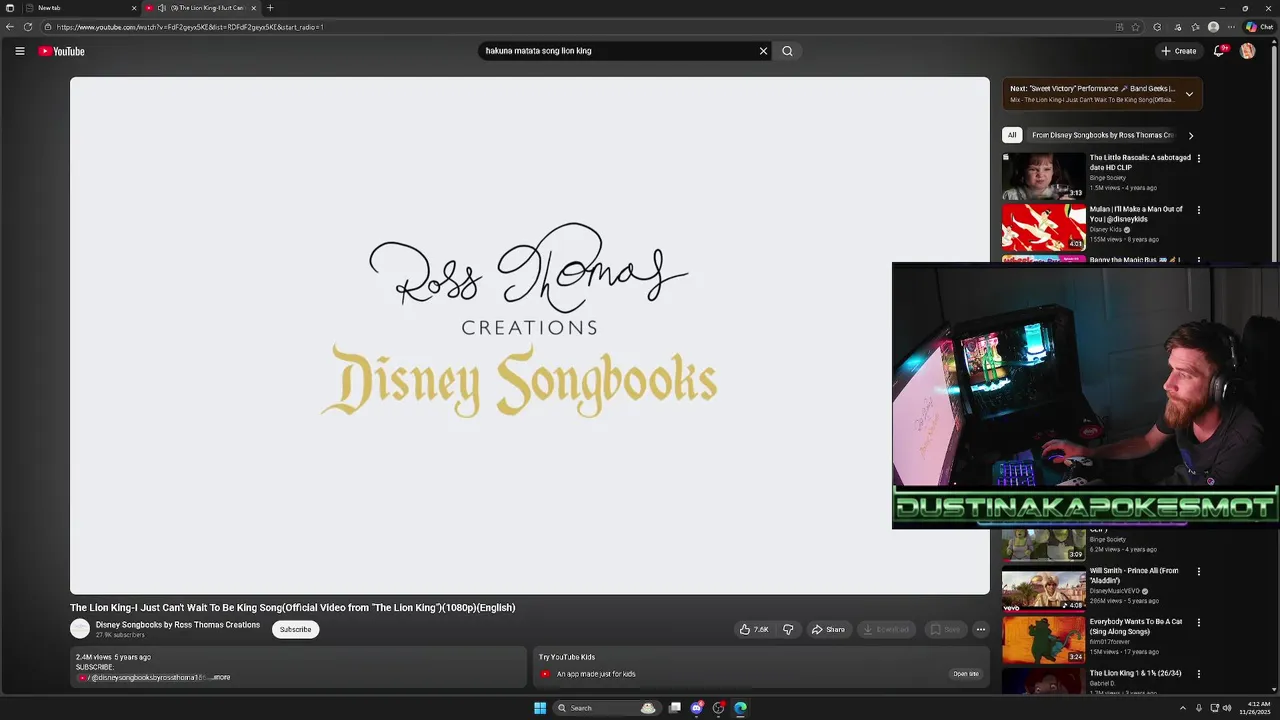
Task: Select From Disney Songbooks by Ross Thomas chip
Action: 1103,135
